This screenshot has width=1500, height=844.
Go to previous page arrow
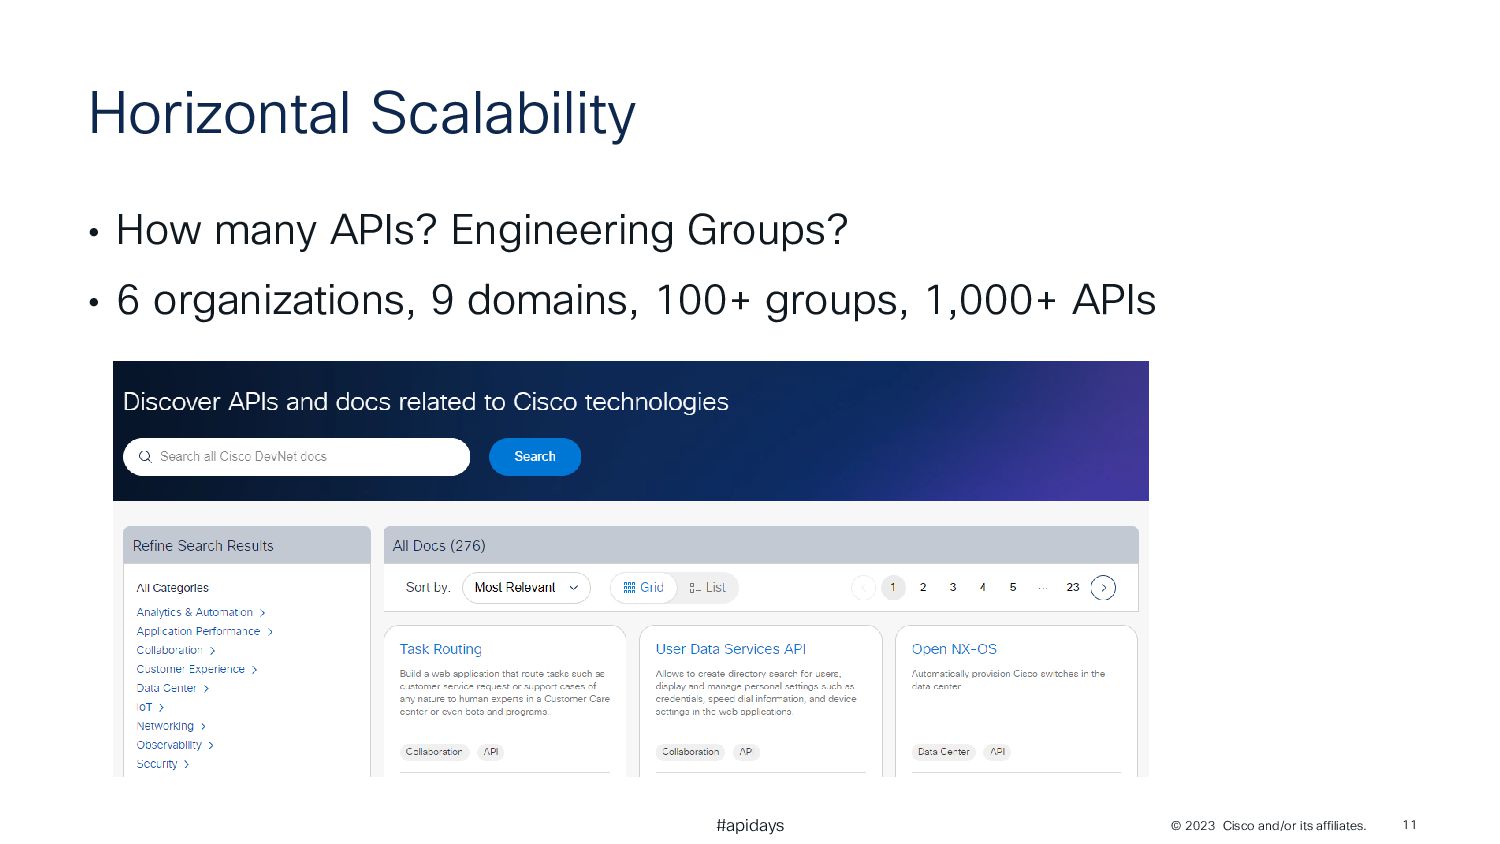(x=863, y=588)
